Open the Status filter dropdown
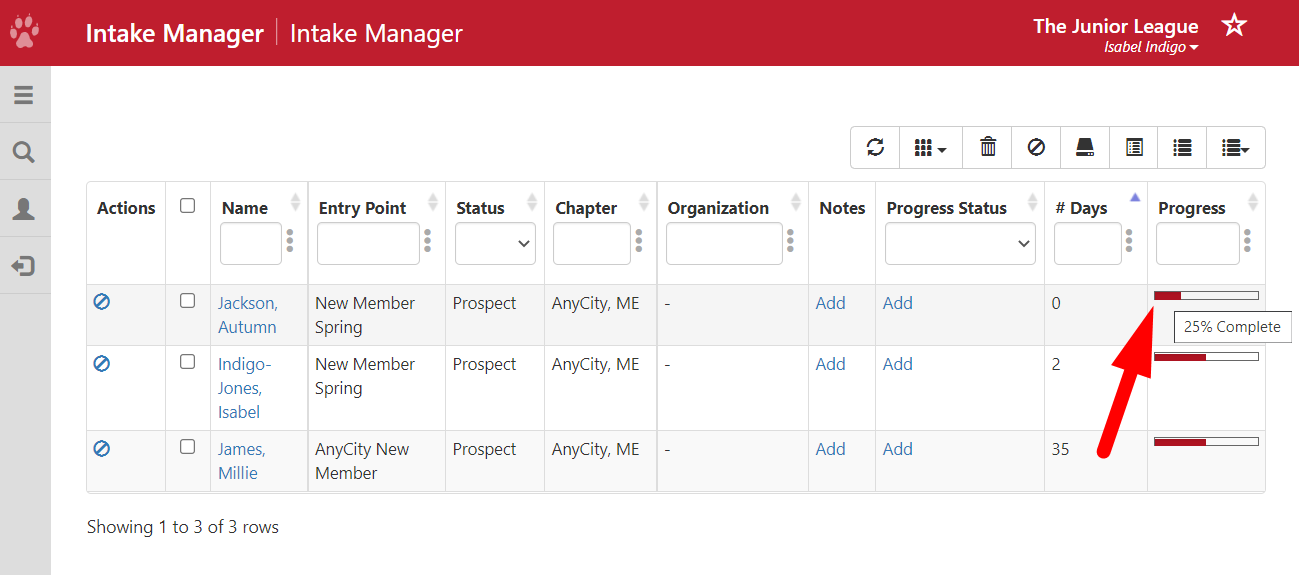The width and height of the screenshot is (1299, 575). click(x=495, y=243)
